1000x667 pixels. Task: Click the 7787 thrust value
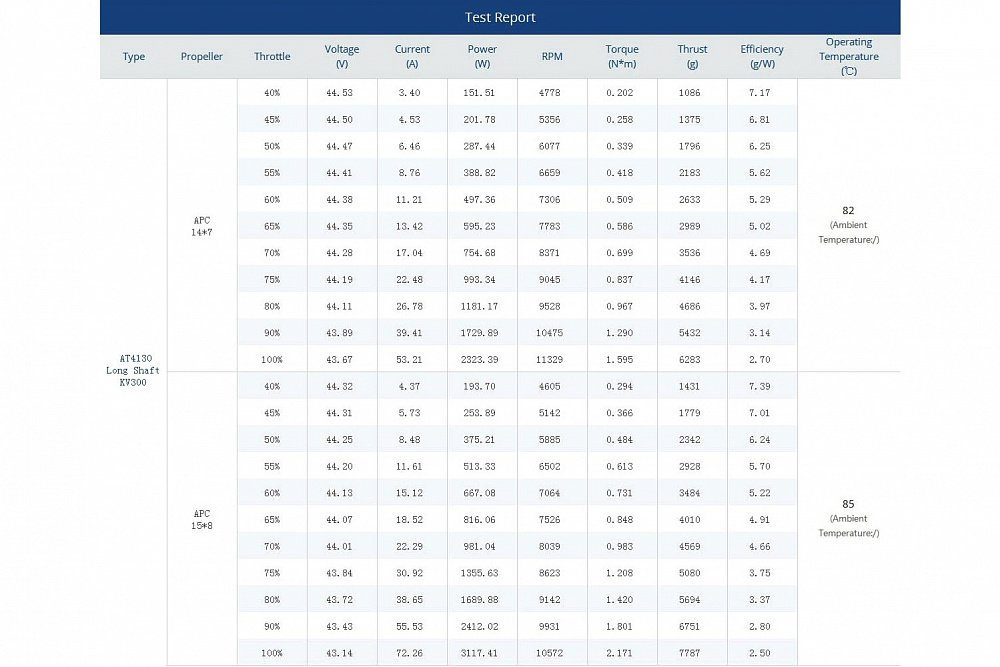[x=689, y=653]
